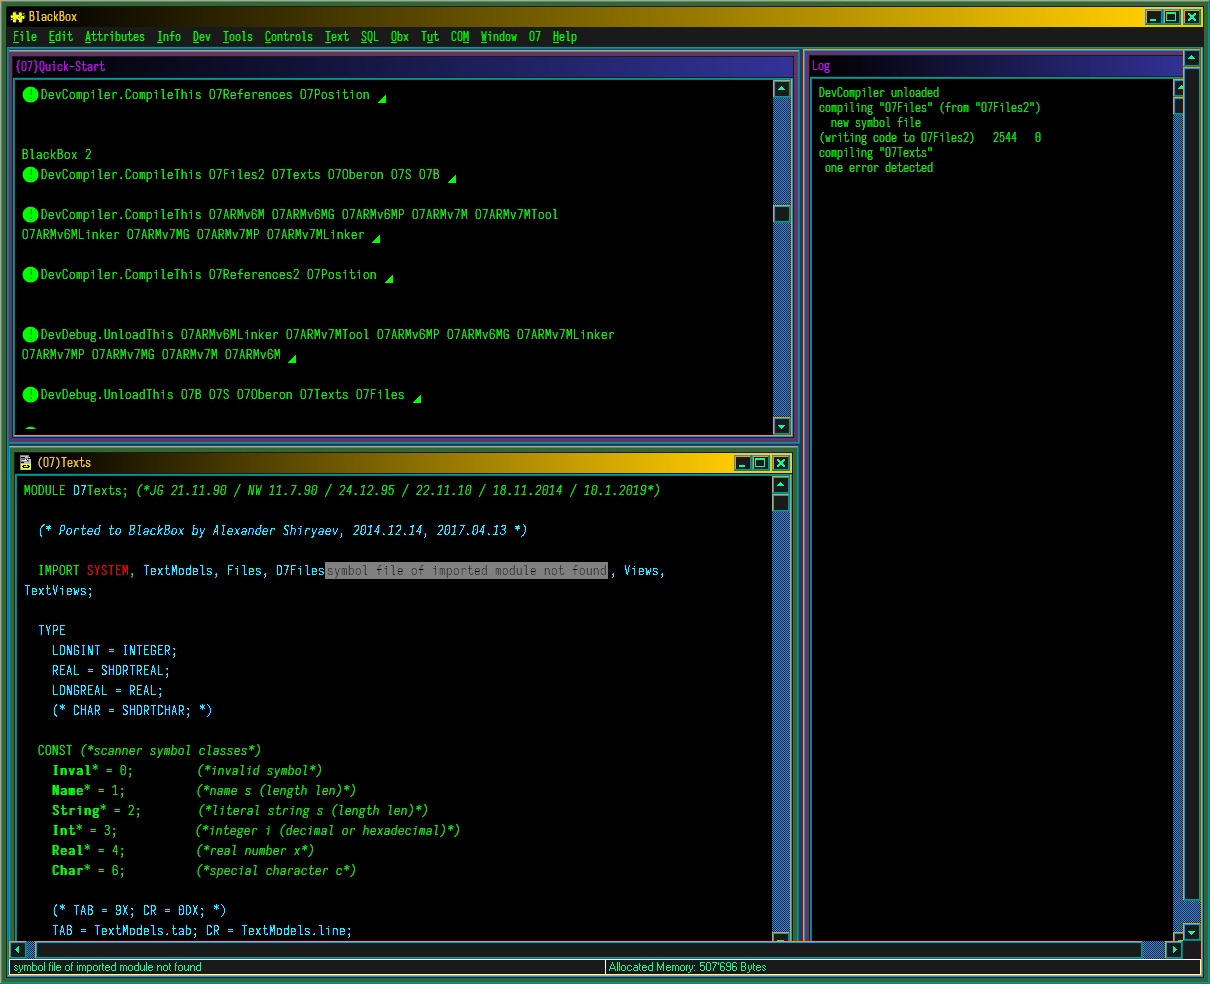Click the Log panel scrollbar thumb
1210x984 pixels.
click(x=1178, y=105)
